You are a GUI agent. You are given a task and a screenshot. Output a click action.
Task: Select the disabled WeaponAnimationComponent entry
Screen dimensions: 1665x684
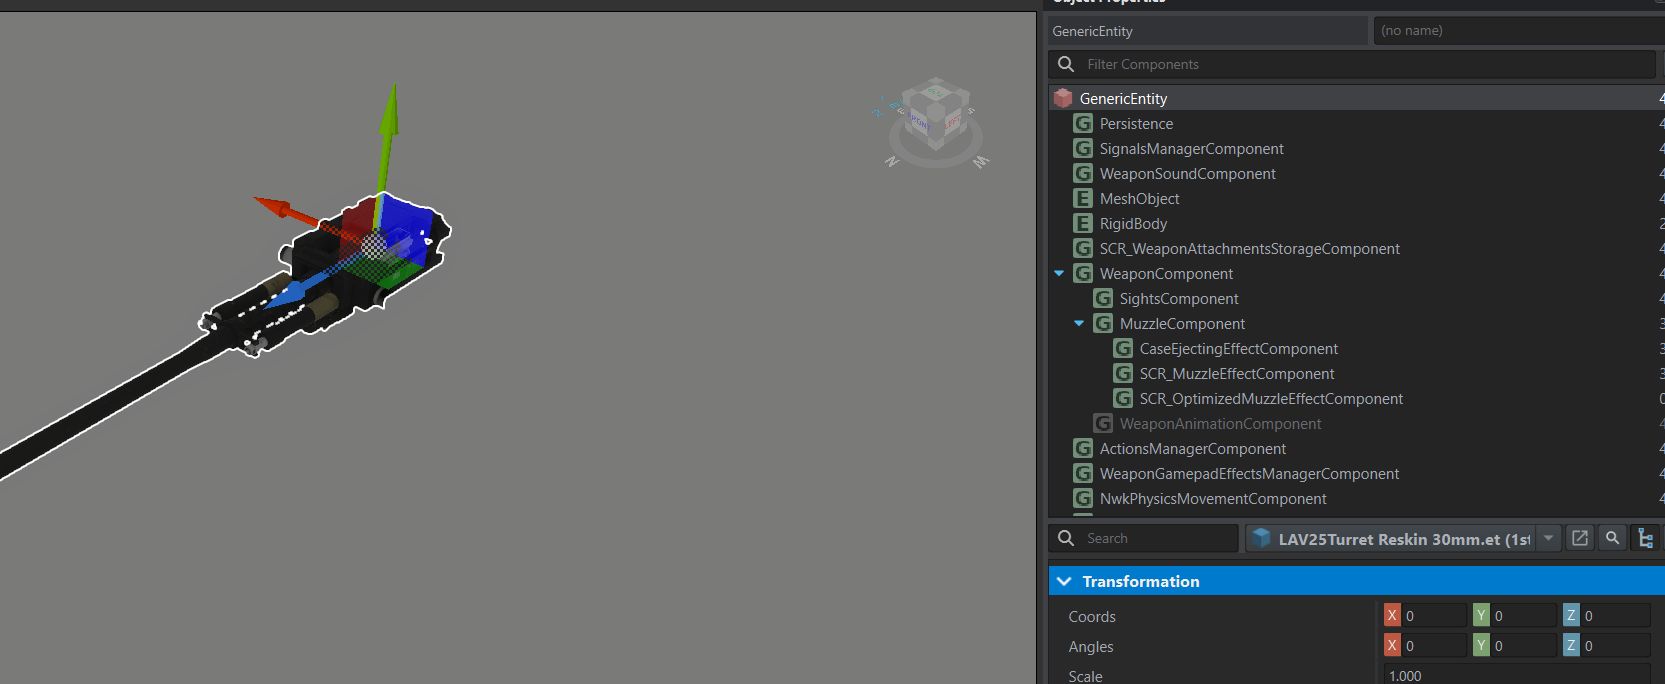[x=1220, y=423]
